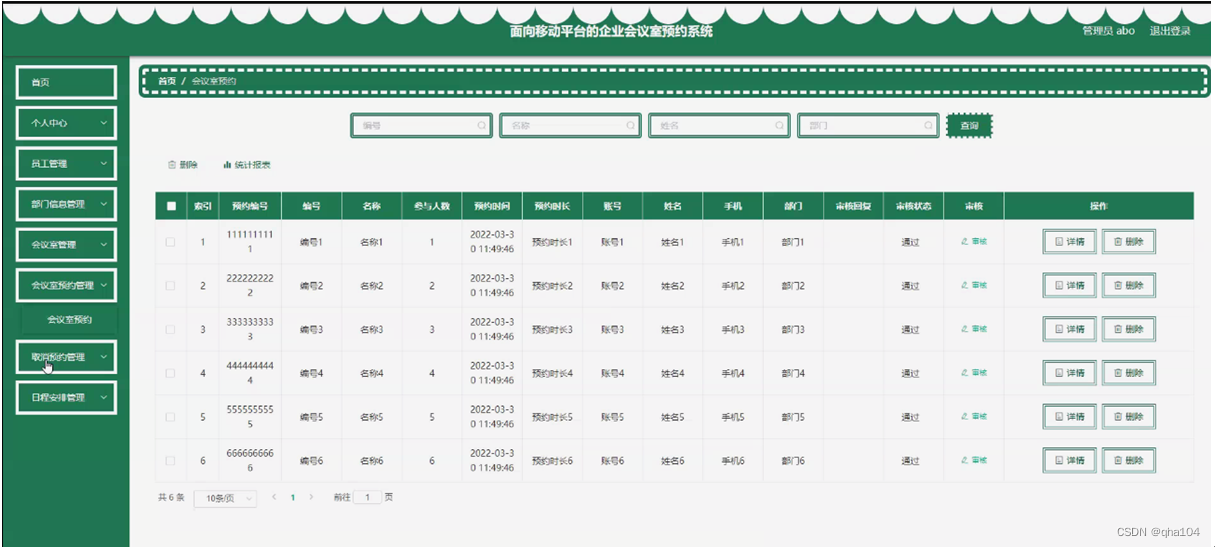Click the next page arrow in pagination

coord(311,497)
